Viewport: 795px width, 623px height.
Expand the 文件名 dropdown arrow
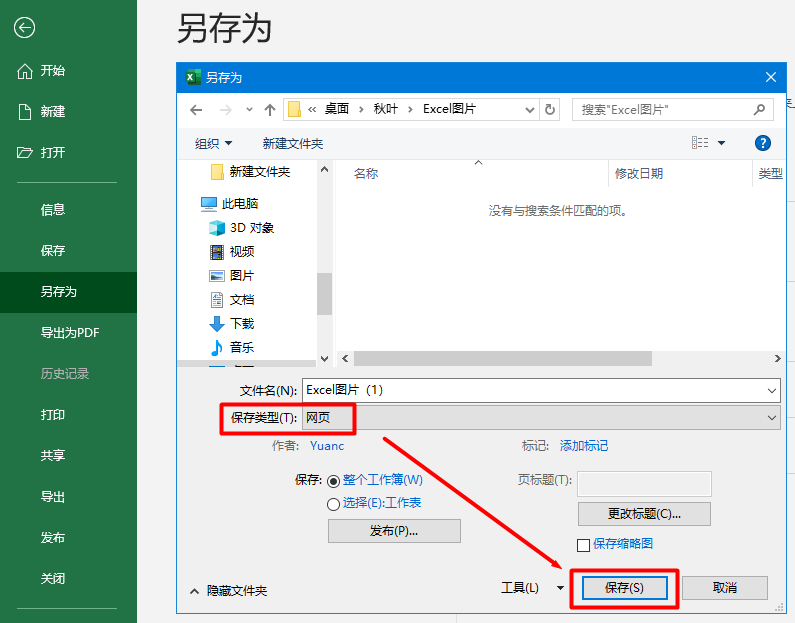click(x=772, y=391)
